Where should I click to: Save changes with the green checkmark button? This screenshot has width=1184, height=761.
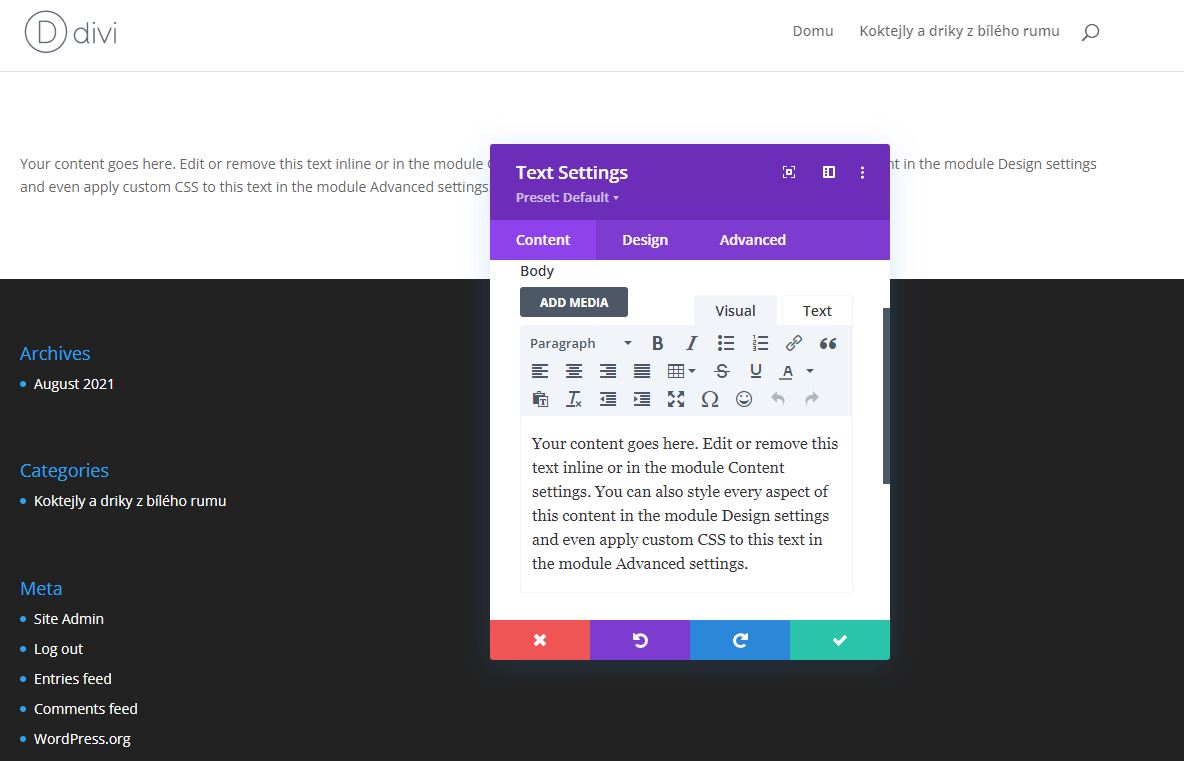click(x=840, y=640)
